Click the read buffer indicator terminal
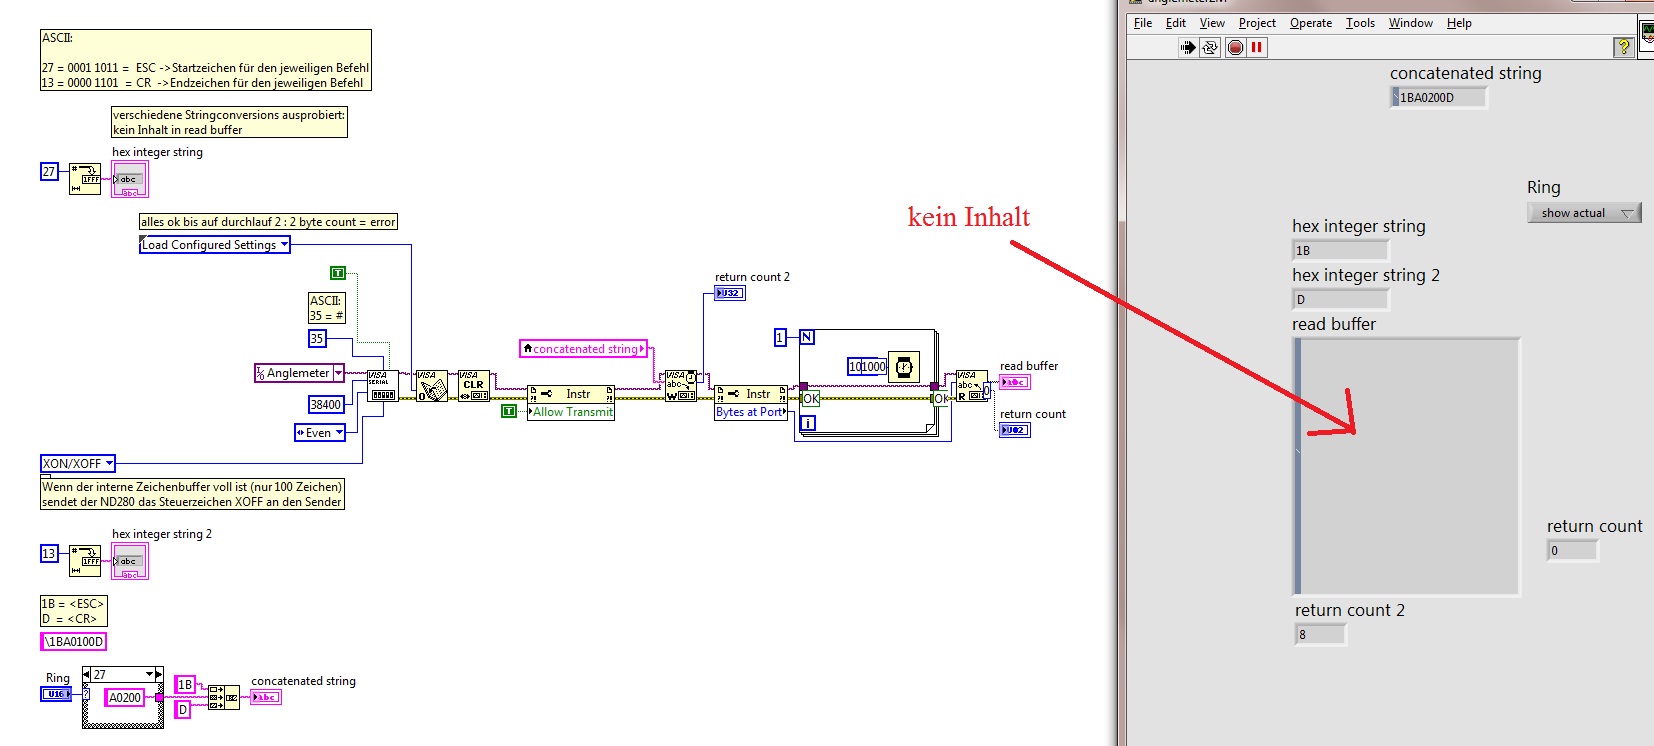The height and width of the screenshot is (746, 1654). 1015,382
